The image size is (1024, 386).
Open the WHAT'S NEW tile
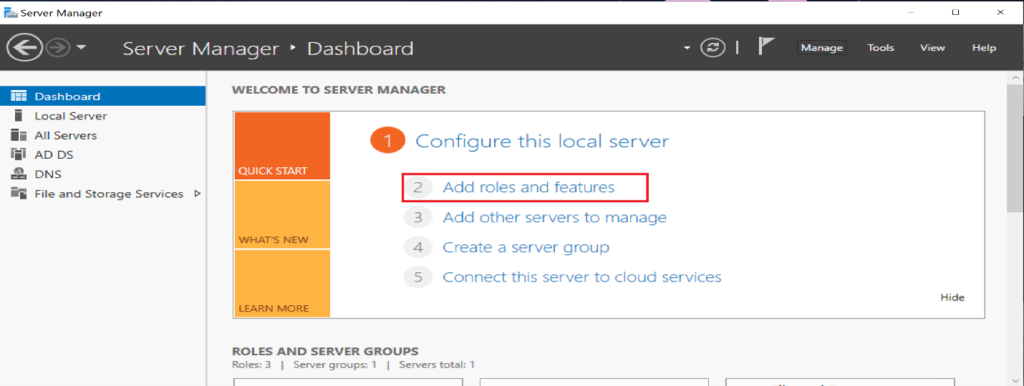281,214
